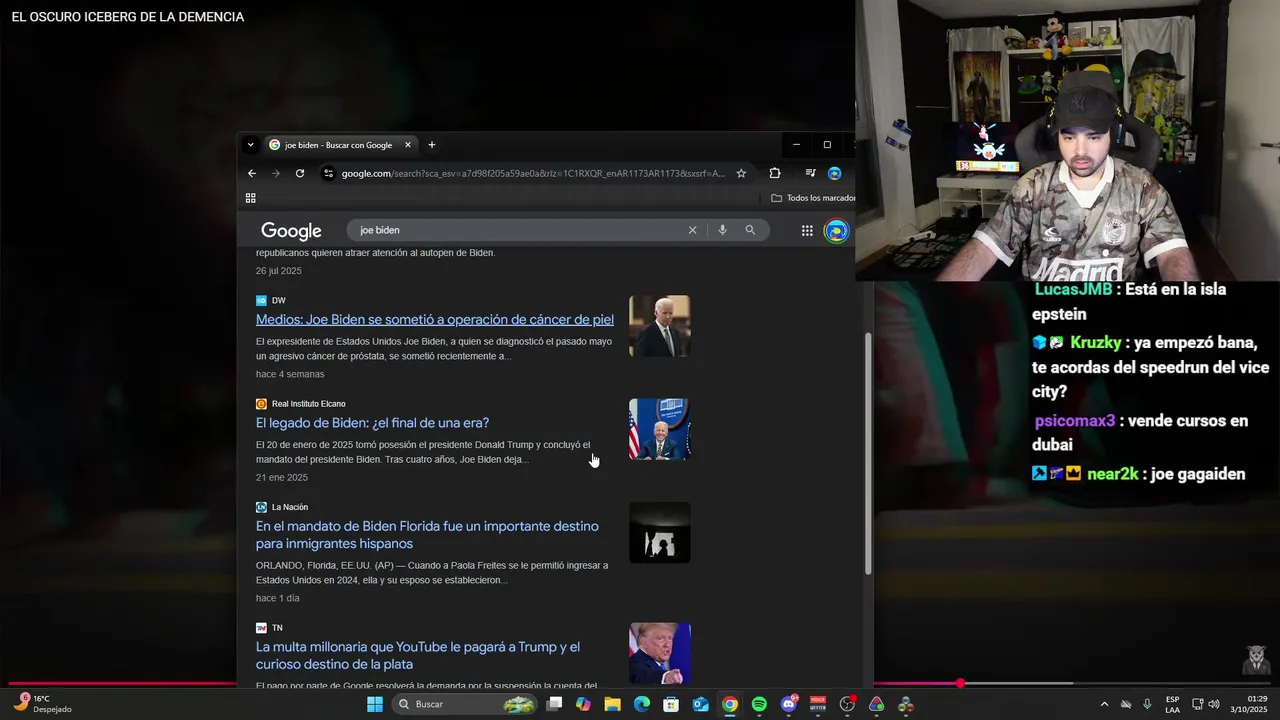Screen dimensions: 1280x720
Task: Click near2k username in chat
Action: [x=1113, y=474]
